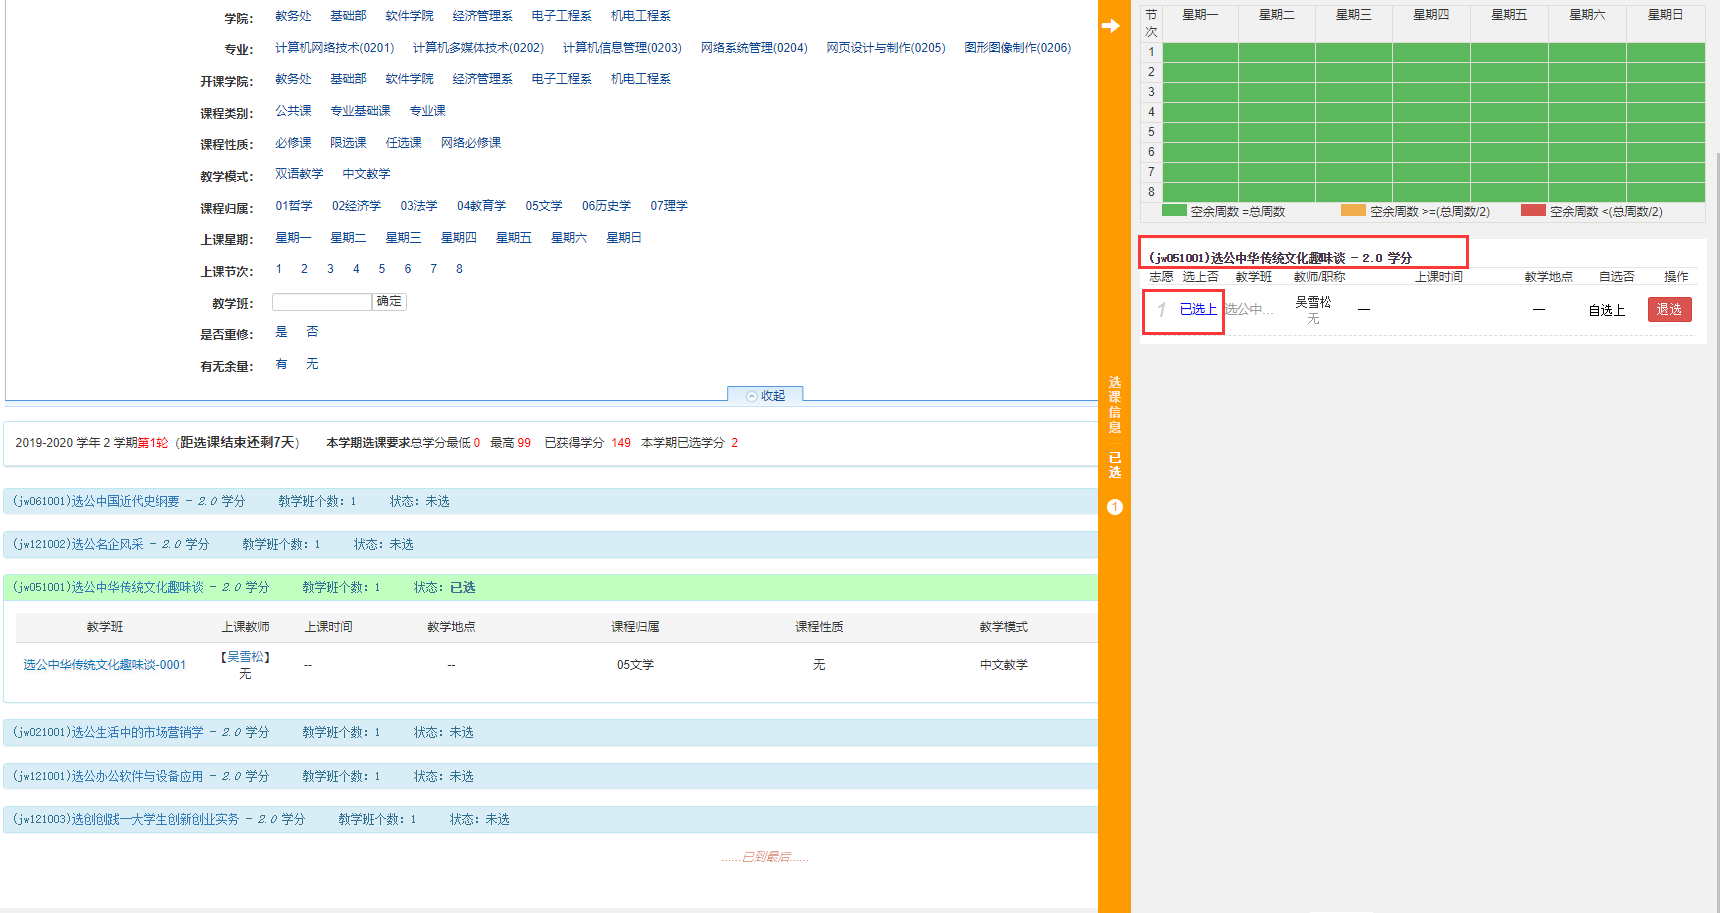
Task: Open the 已选上 link in selected courses
Action: pos(1198,310)
